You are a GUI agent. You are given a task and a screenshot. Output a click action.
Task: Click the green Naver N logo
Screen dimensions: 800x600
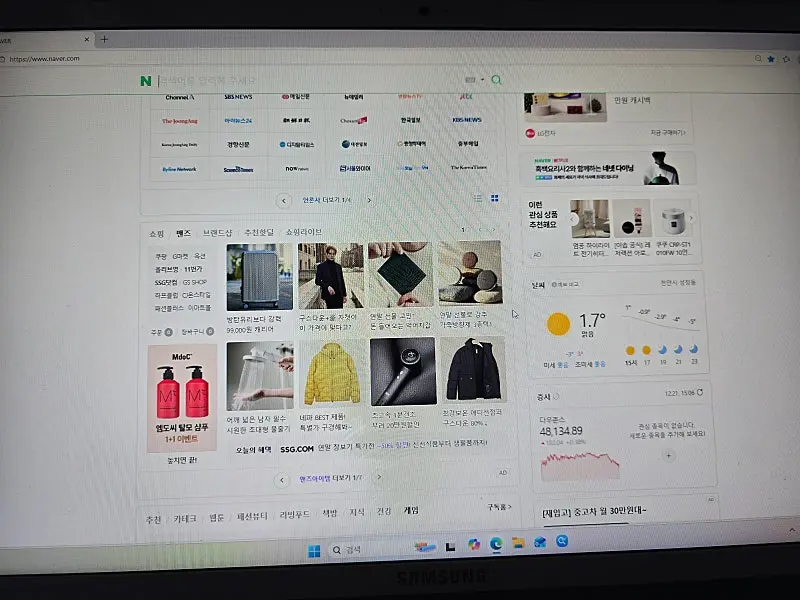pyautogui.click(x=146, y=80)
